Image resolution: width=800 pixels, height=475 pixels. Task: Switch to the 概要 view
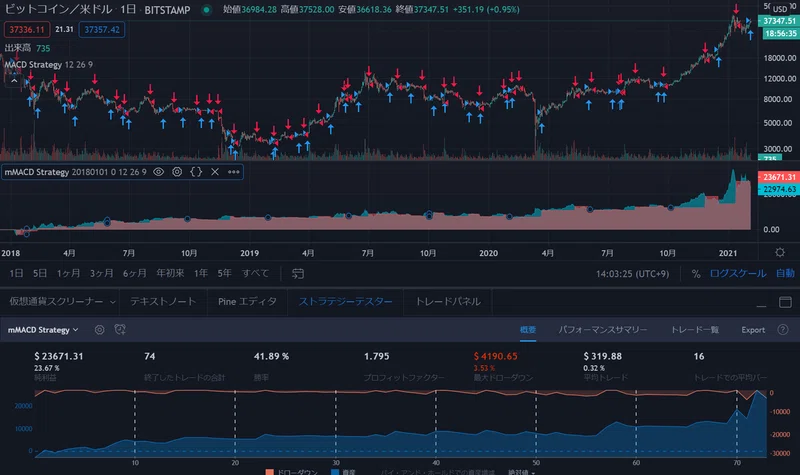point(528,330)
